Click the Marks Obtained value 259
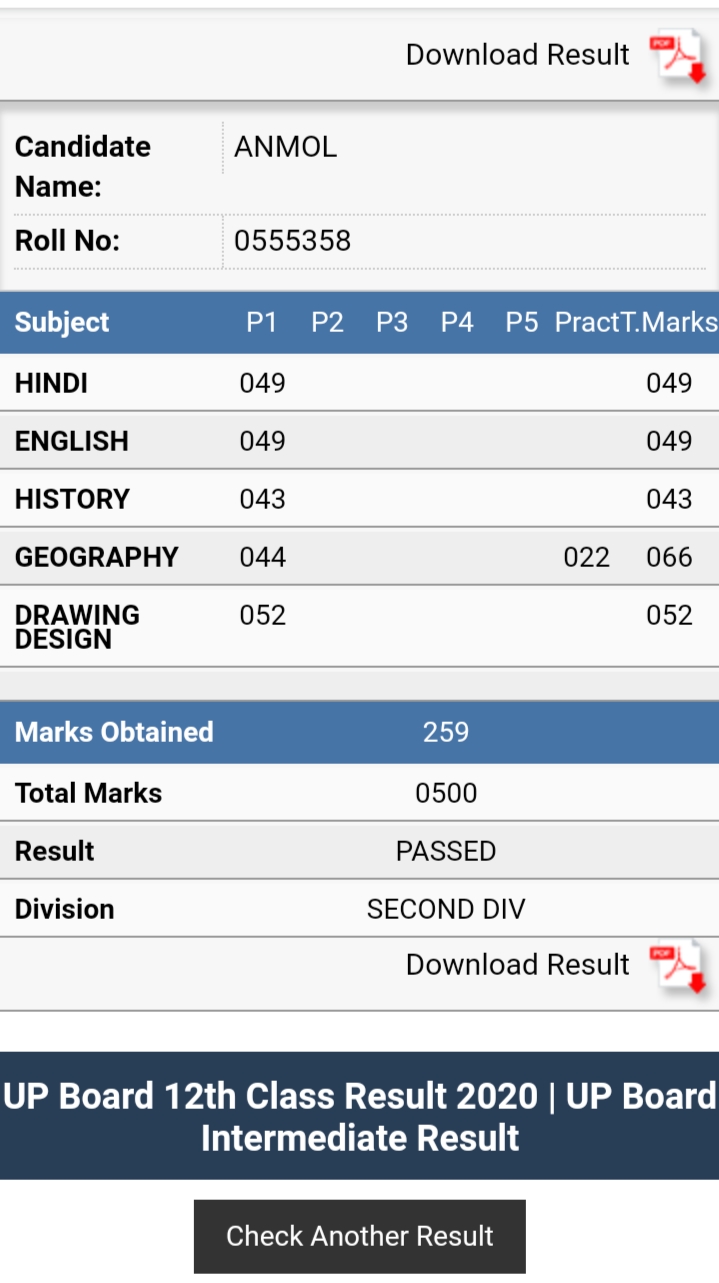 click(446, 732)
